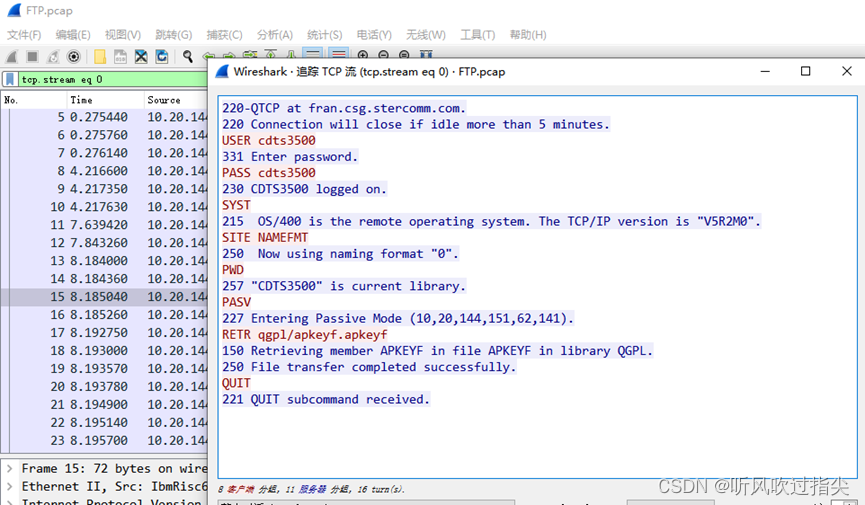
Task: Sort packets by the No. column
Action: coord(33,100)
